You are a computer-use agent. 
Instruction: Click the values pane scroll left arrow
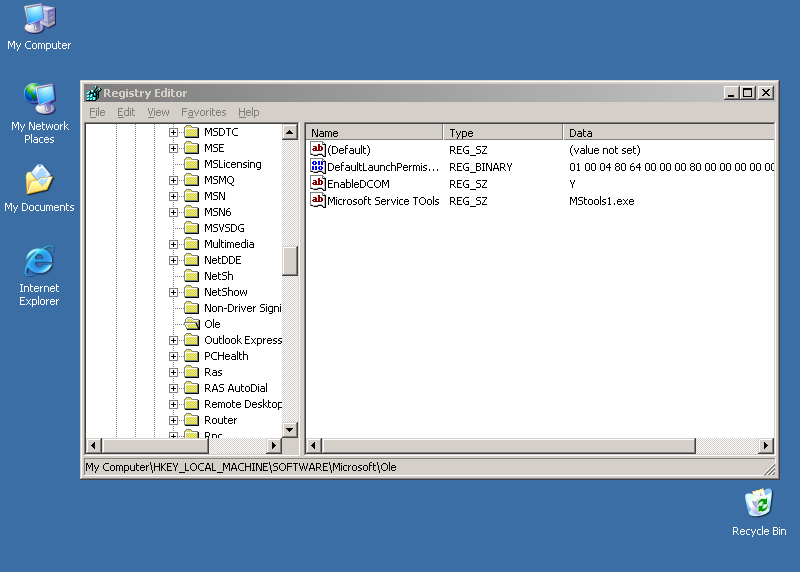(x=314, y=445)
